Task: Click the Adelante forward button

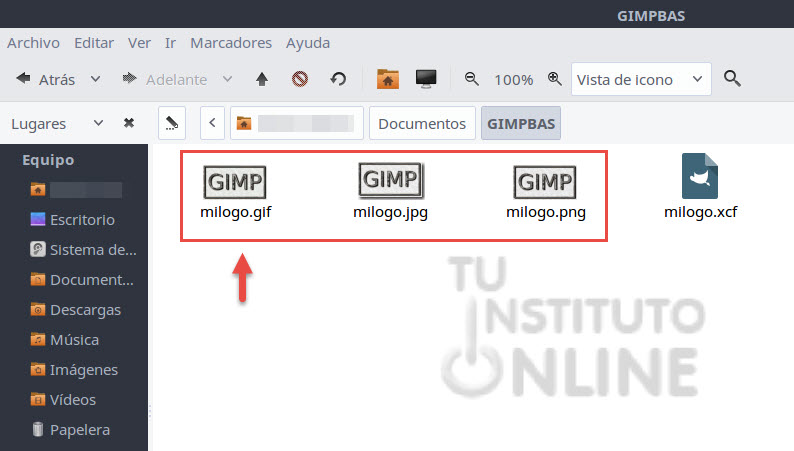Action: pyautogui.click(x=165, y=79)
